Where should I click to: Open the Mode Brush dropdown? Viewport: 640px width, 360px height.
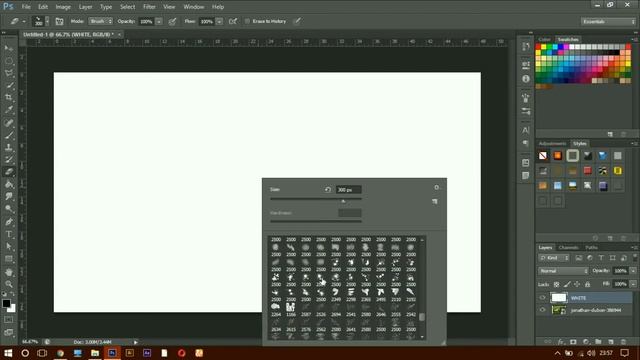(100, 21)
